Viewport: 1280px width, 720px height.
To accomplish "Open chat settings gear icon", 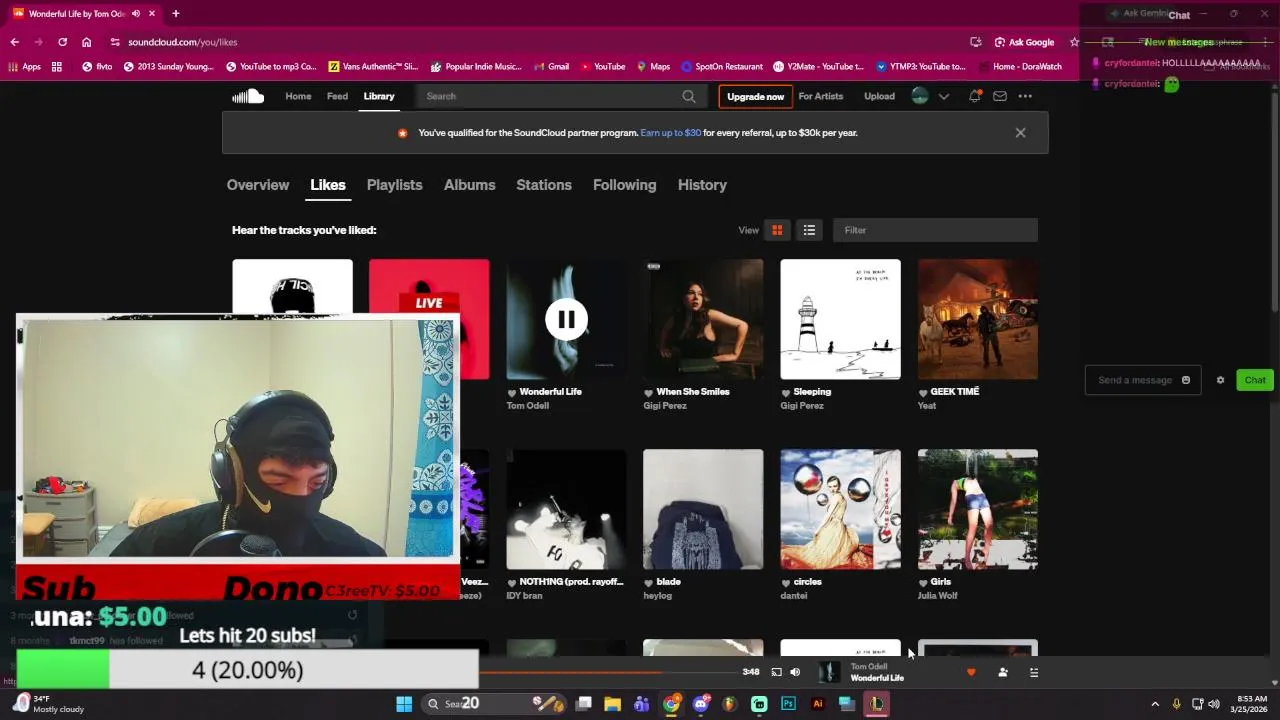I will (1220, 380).
